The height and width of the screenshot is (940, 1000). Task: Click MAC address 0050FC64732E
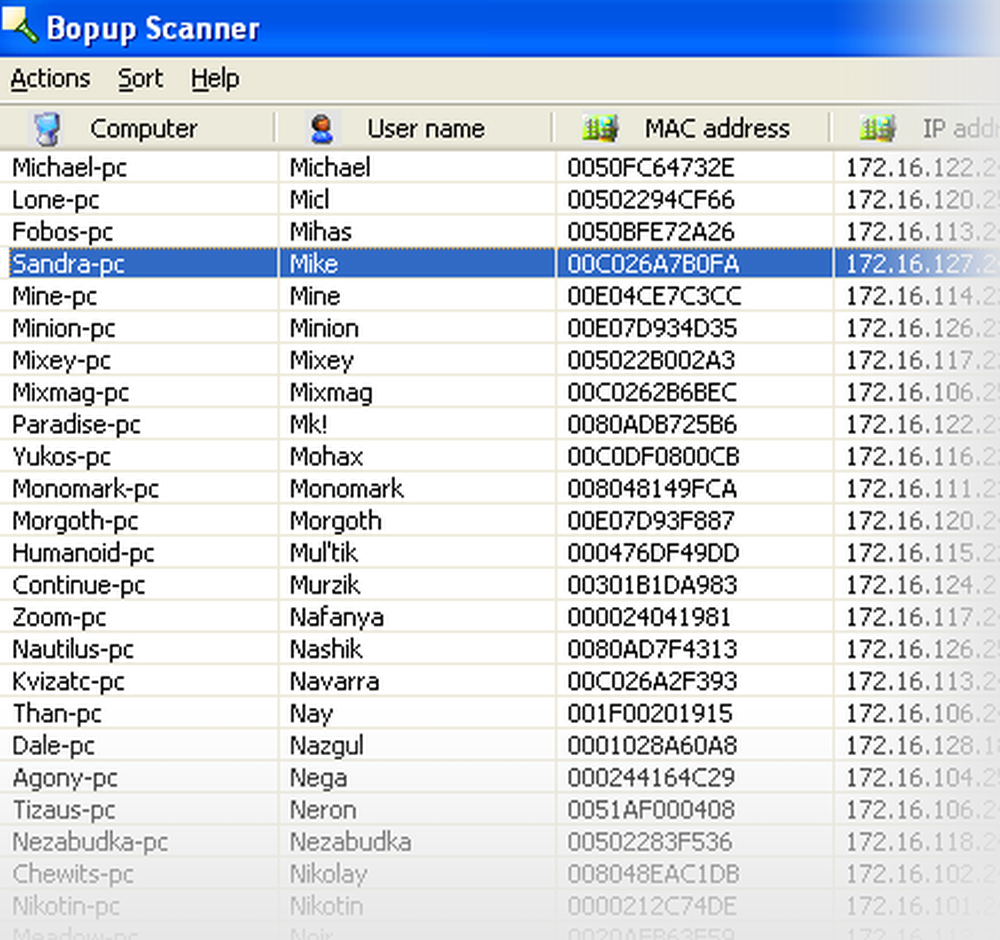[x=651, y=168]
